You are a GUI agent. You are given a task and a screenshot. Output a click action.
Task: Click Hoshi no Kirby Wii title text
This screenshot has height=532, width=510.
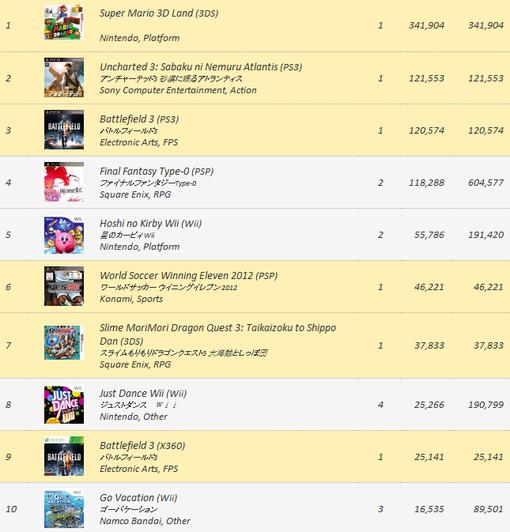151,224
